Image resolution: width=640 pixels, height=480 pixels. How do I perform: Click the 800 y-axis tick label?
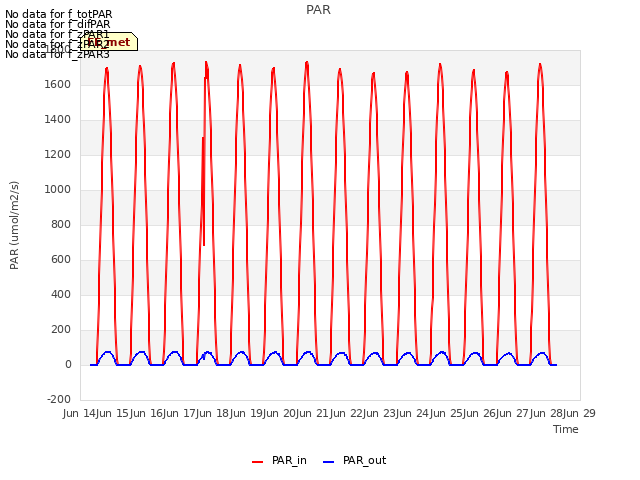(61, 224)
